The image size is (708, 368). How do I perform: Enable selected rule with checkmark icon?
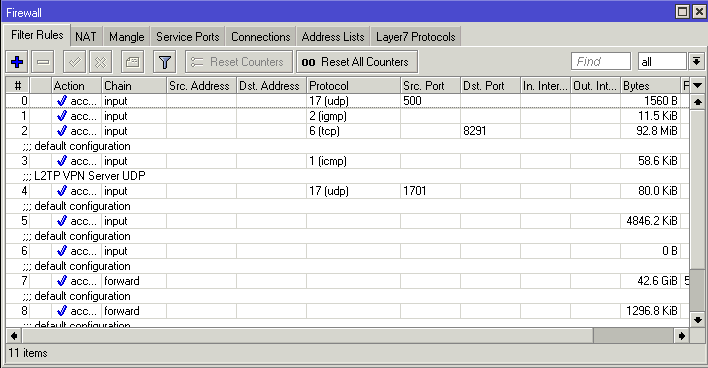click(x=75, y=62)
